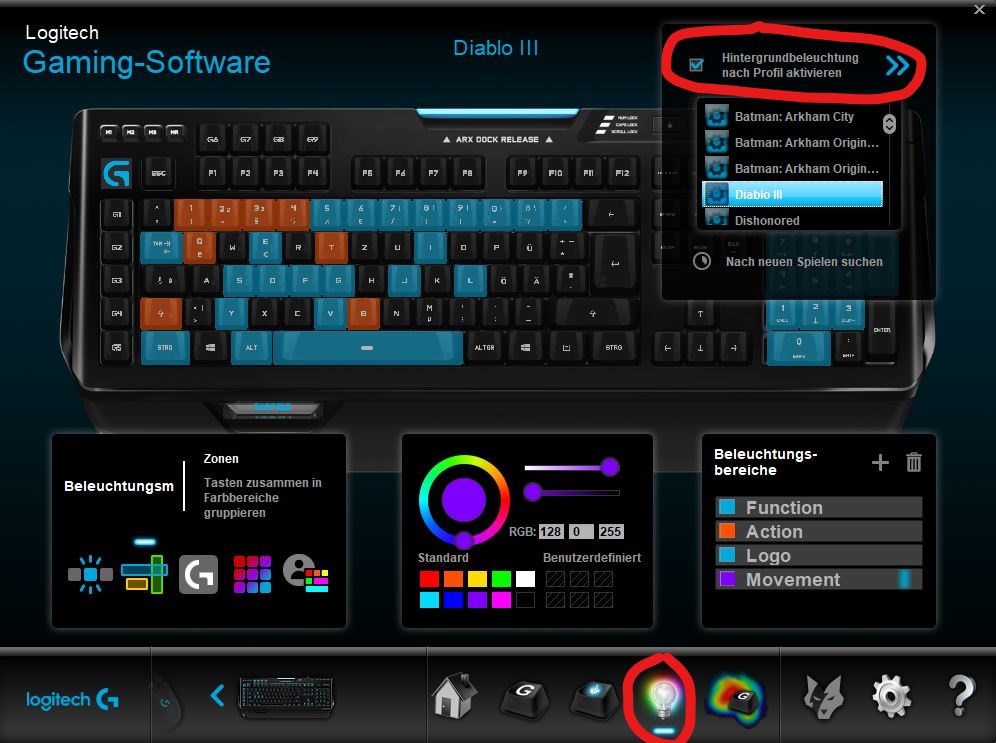Image resolution: width=996 pixels, height=743 pixels.
Task: Click the Logitech G logo
Action: click(72, 700)
